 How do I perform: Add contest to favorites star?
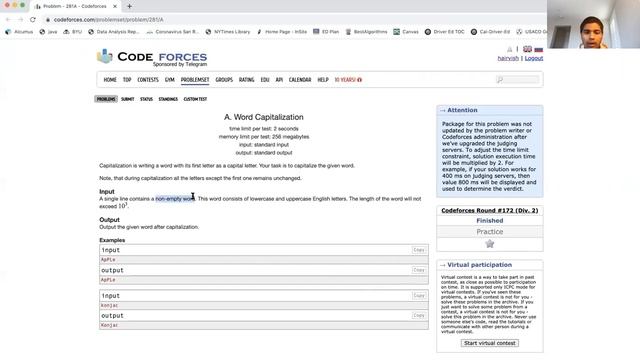(489, 244)
